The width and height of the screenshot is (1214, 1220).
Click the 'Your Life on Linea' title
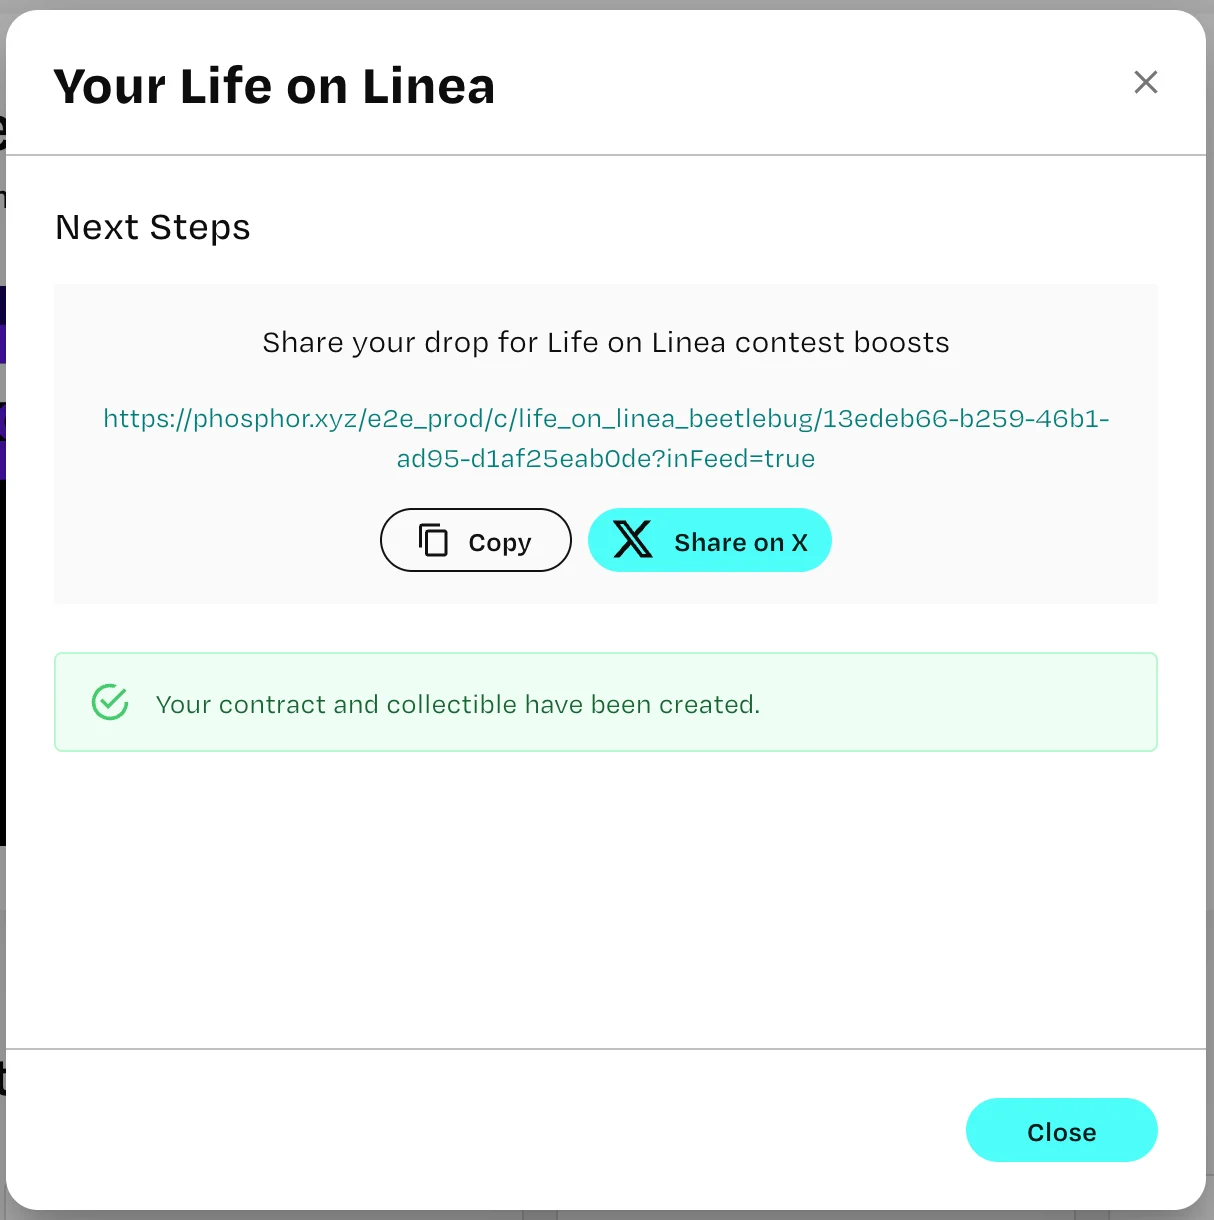274,86
